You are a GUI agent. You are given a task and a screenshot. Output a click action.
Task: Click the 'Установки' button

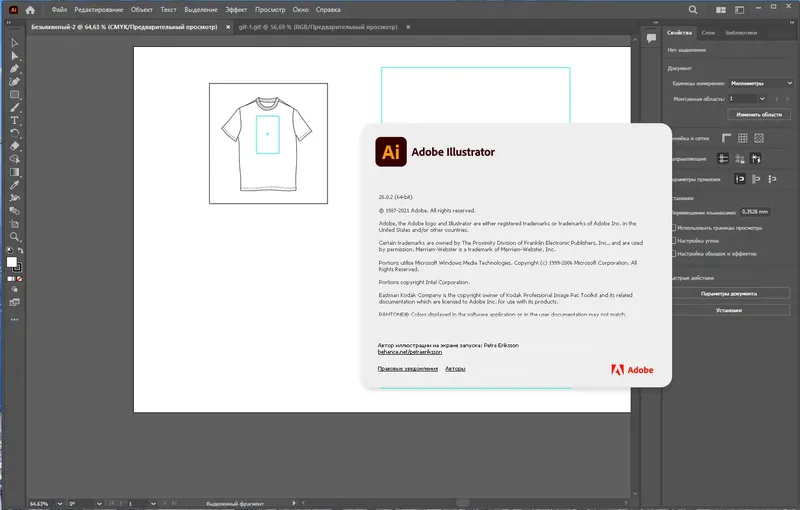pyautogui.click(x=729, y=310)
